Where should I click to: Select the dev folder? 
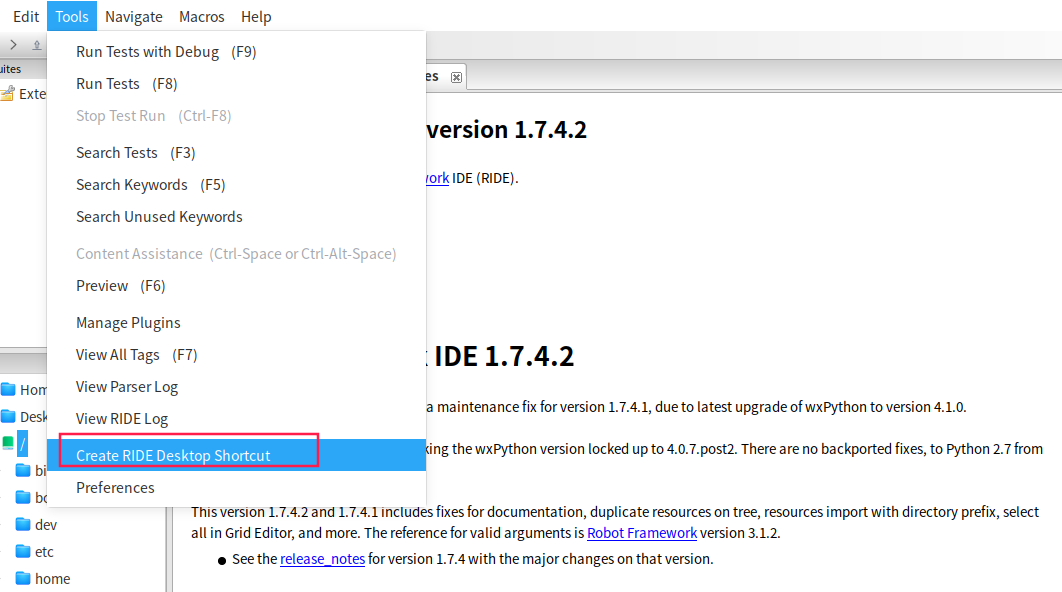tap(46, 525)
